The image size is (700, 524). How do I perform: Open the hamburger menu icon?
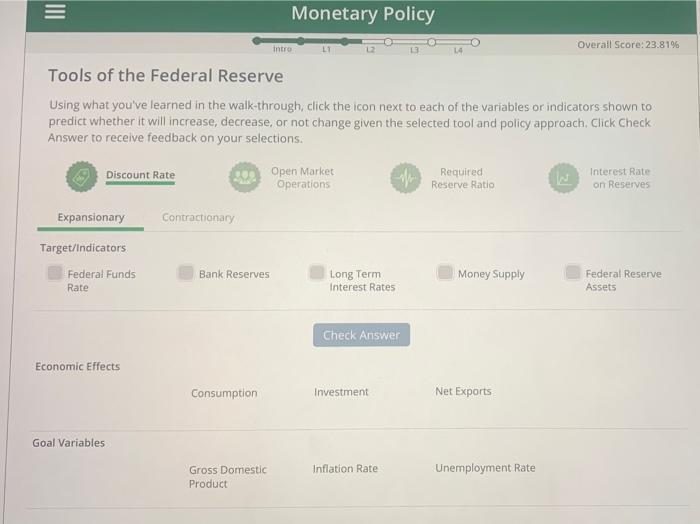click(x=55, y=12)
